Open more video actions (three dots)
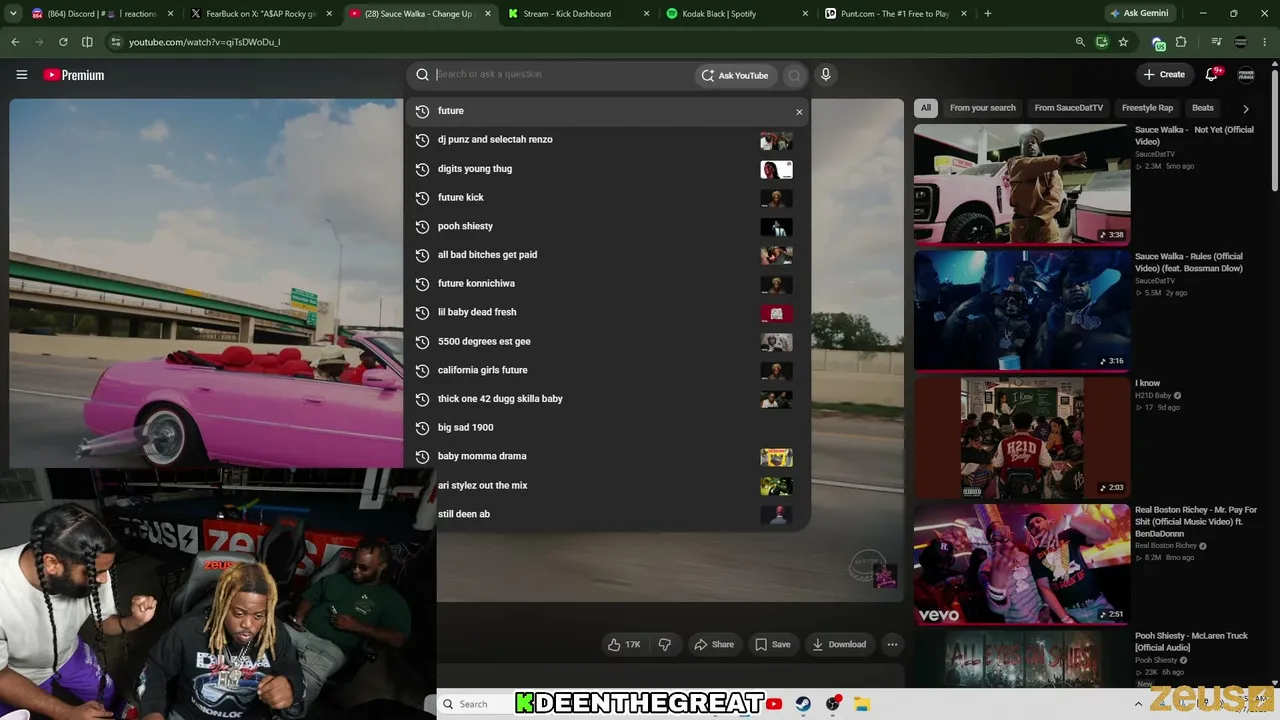Viewport: 1280px width, 720px height. click(x=892, y=645)
